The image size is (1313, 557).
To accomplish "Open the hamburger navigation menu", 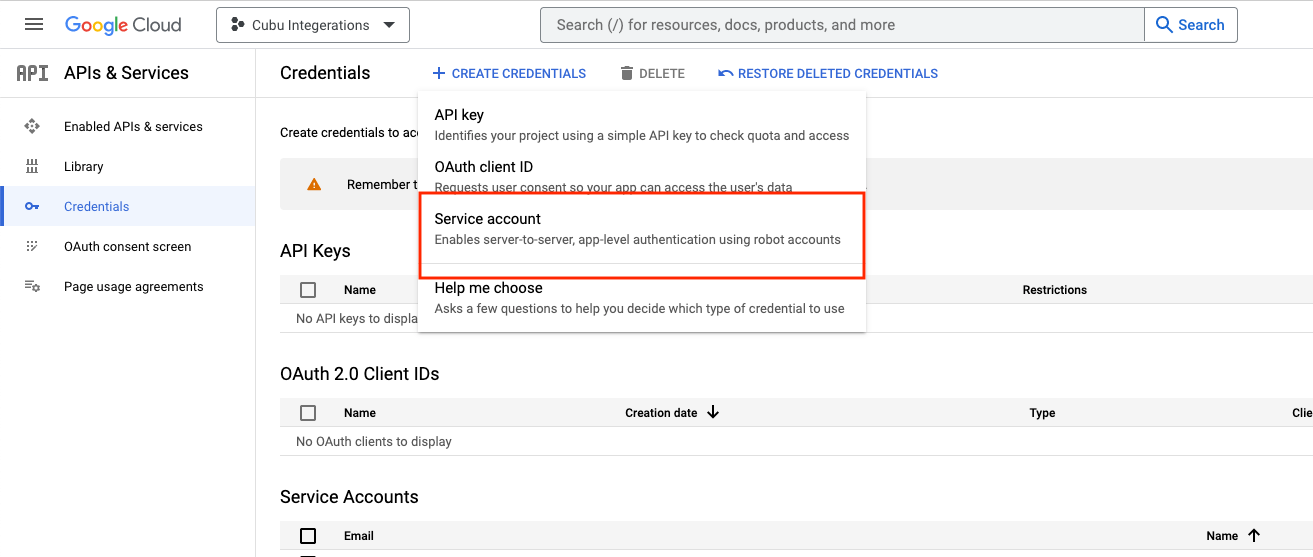I will click(x=34, y=25).
